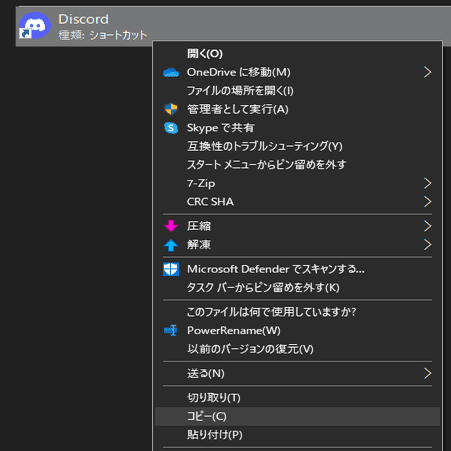Expand the 送る(N) submenu arrow
Image resolution: width=451 pixels, height=451 pixels.
[x=427, y=373]
